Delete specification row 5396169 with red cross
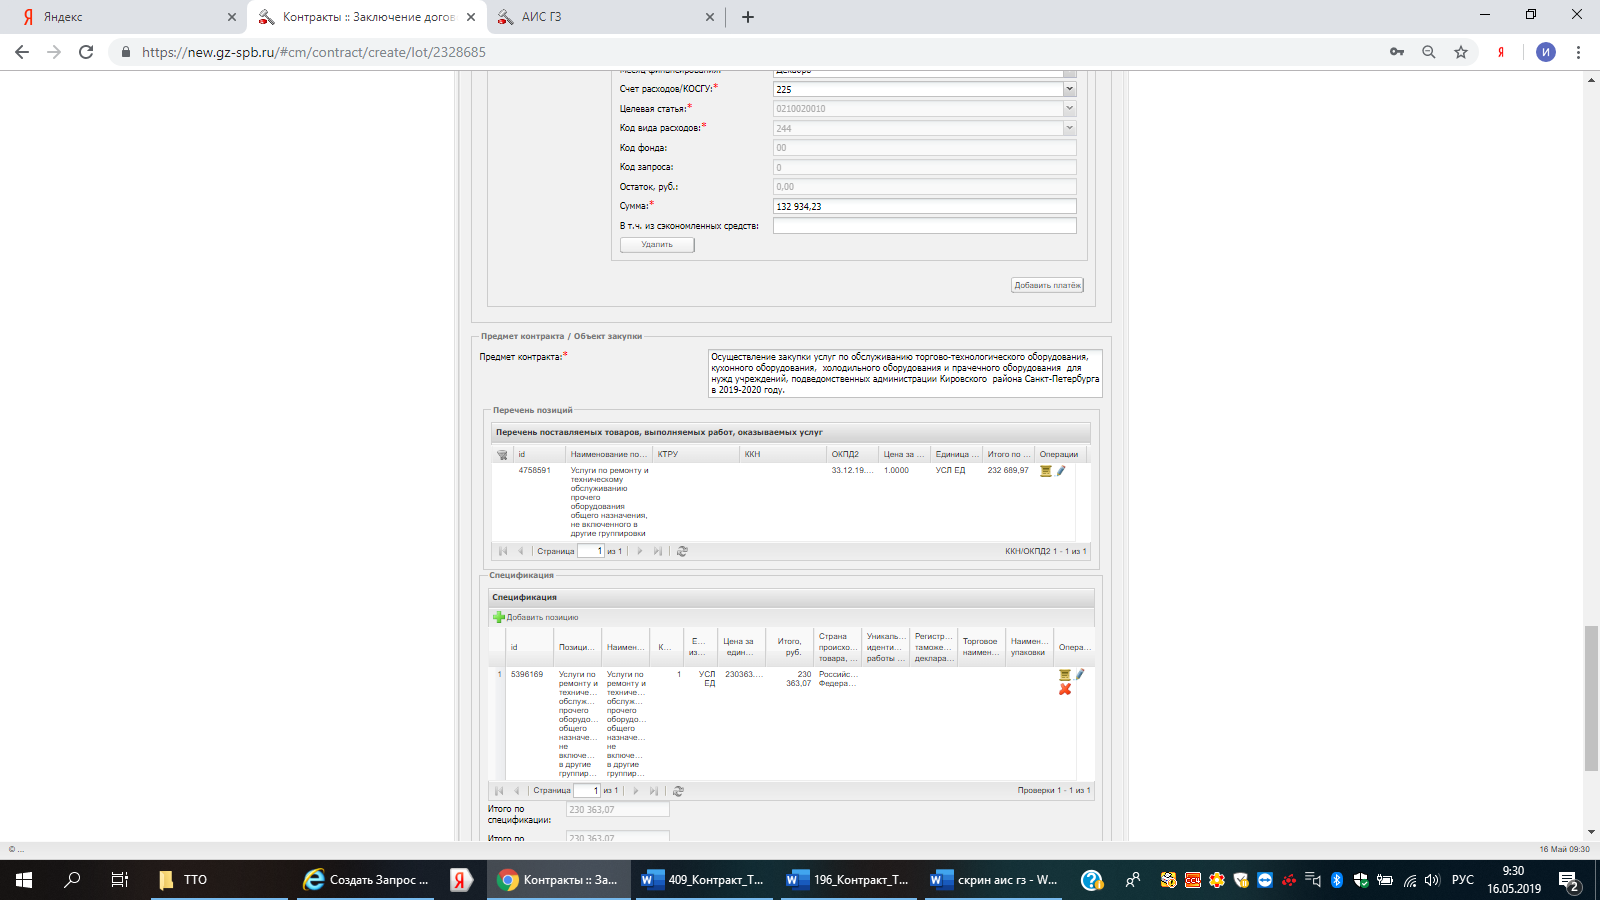1600x900 pixels. pyautogui.click(x=1065, y=689)
